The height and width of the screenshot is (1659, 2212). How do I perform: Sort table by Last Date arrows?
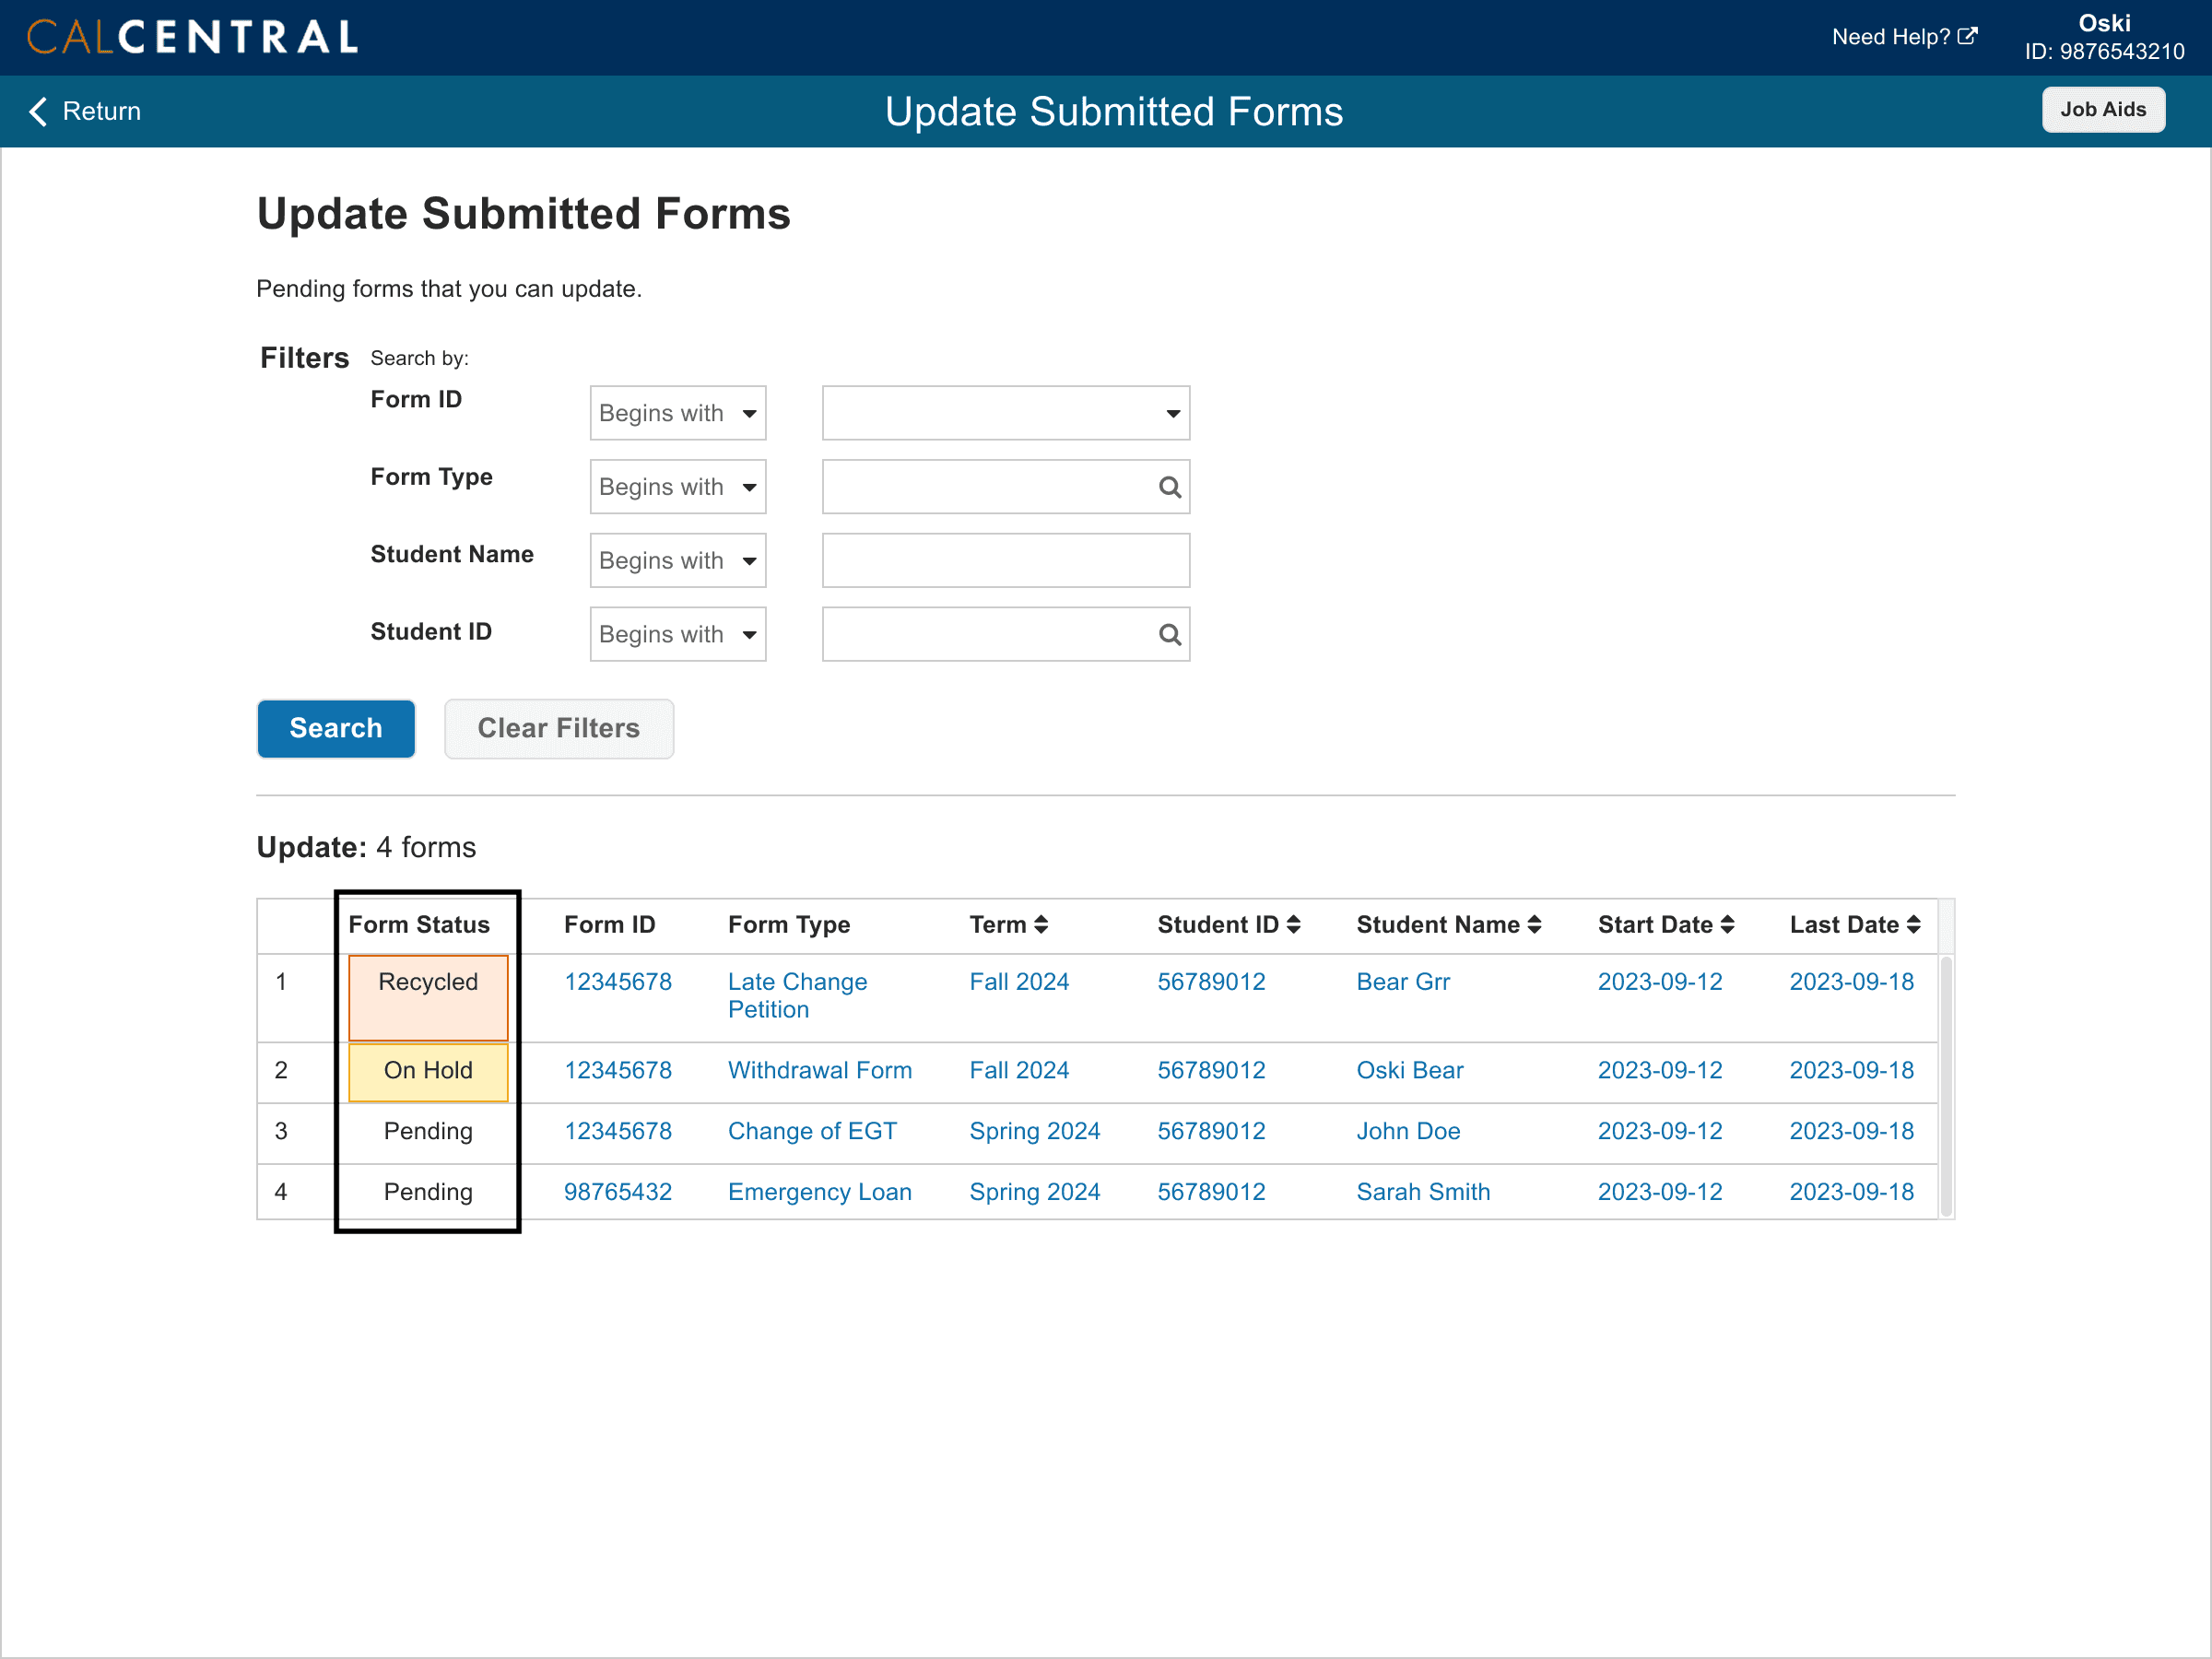click(1913, 924)
